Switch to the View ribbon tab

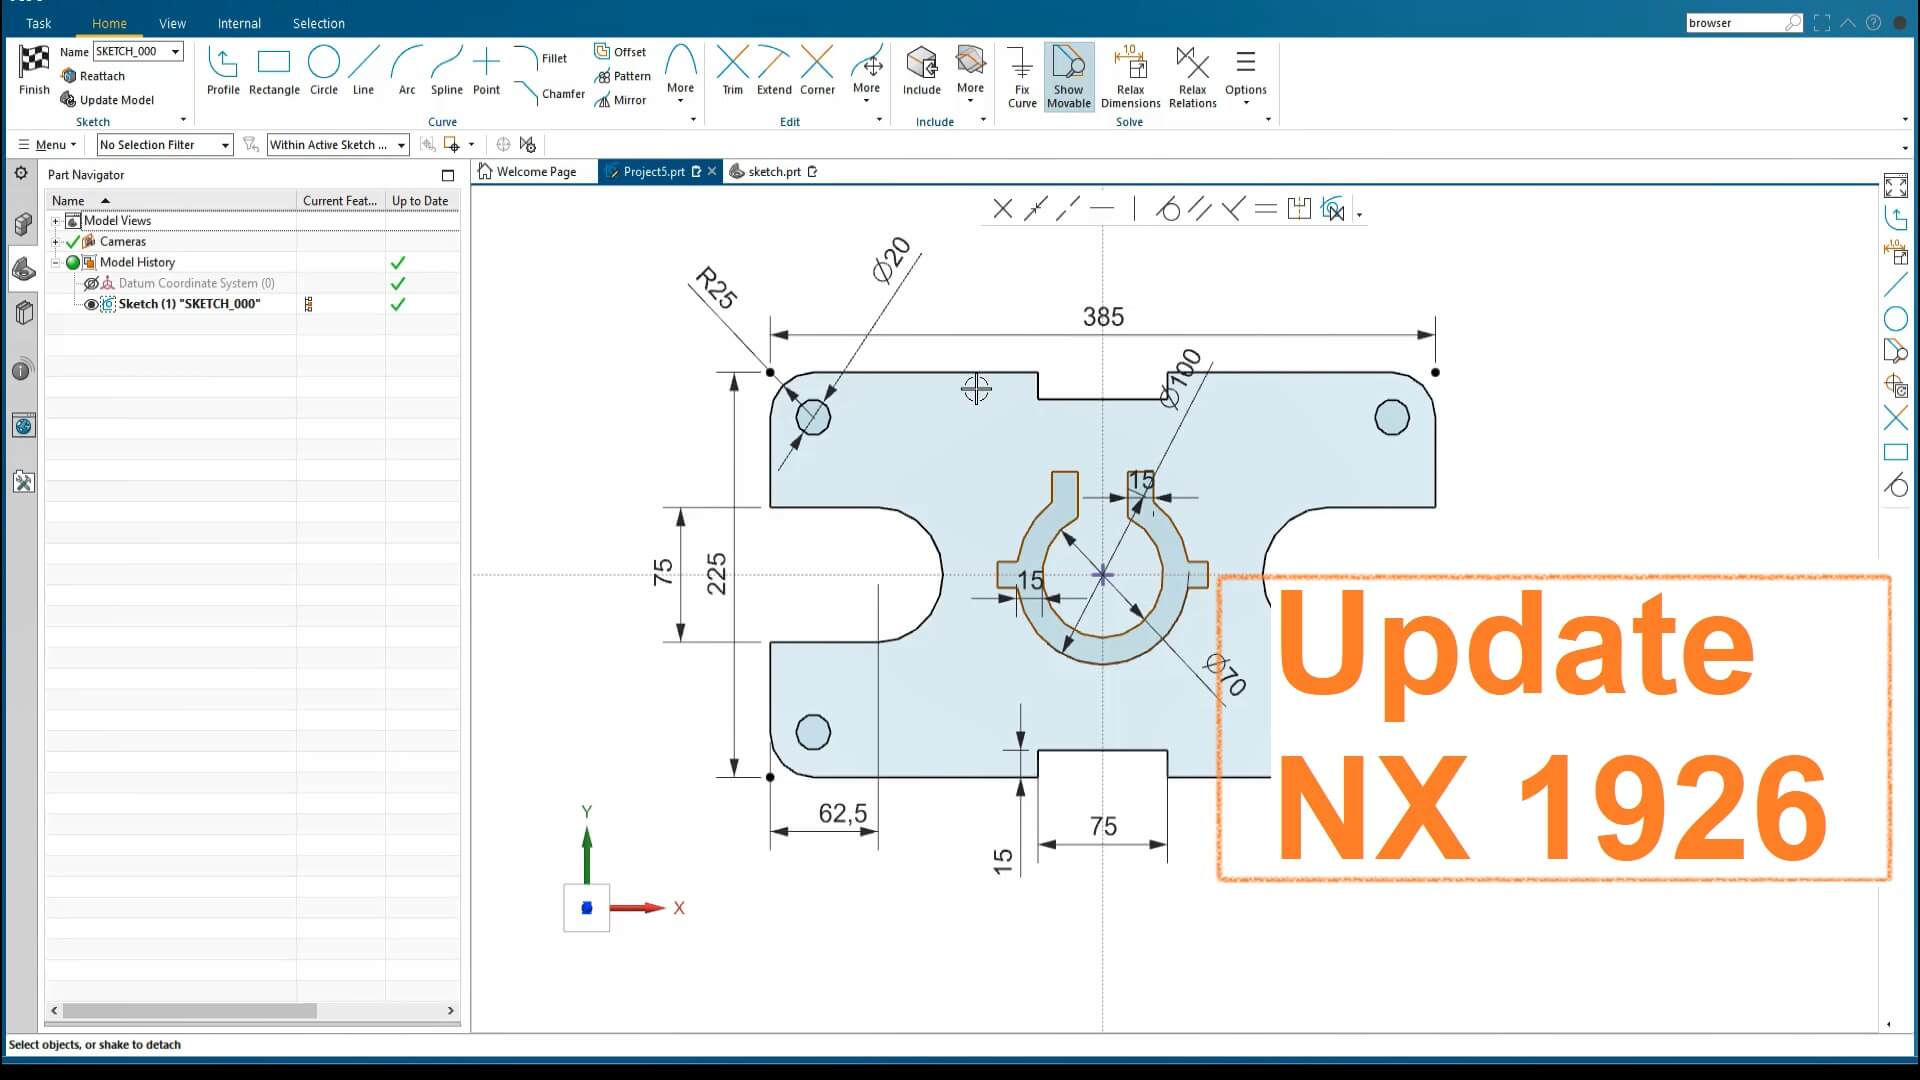click(x=172, y=23)
